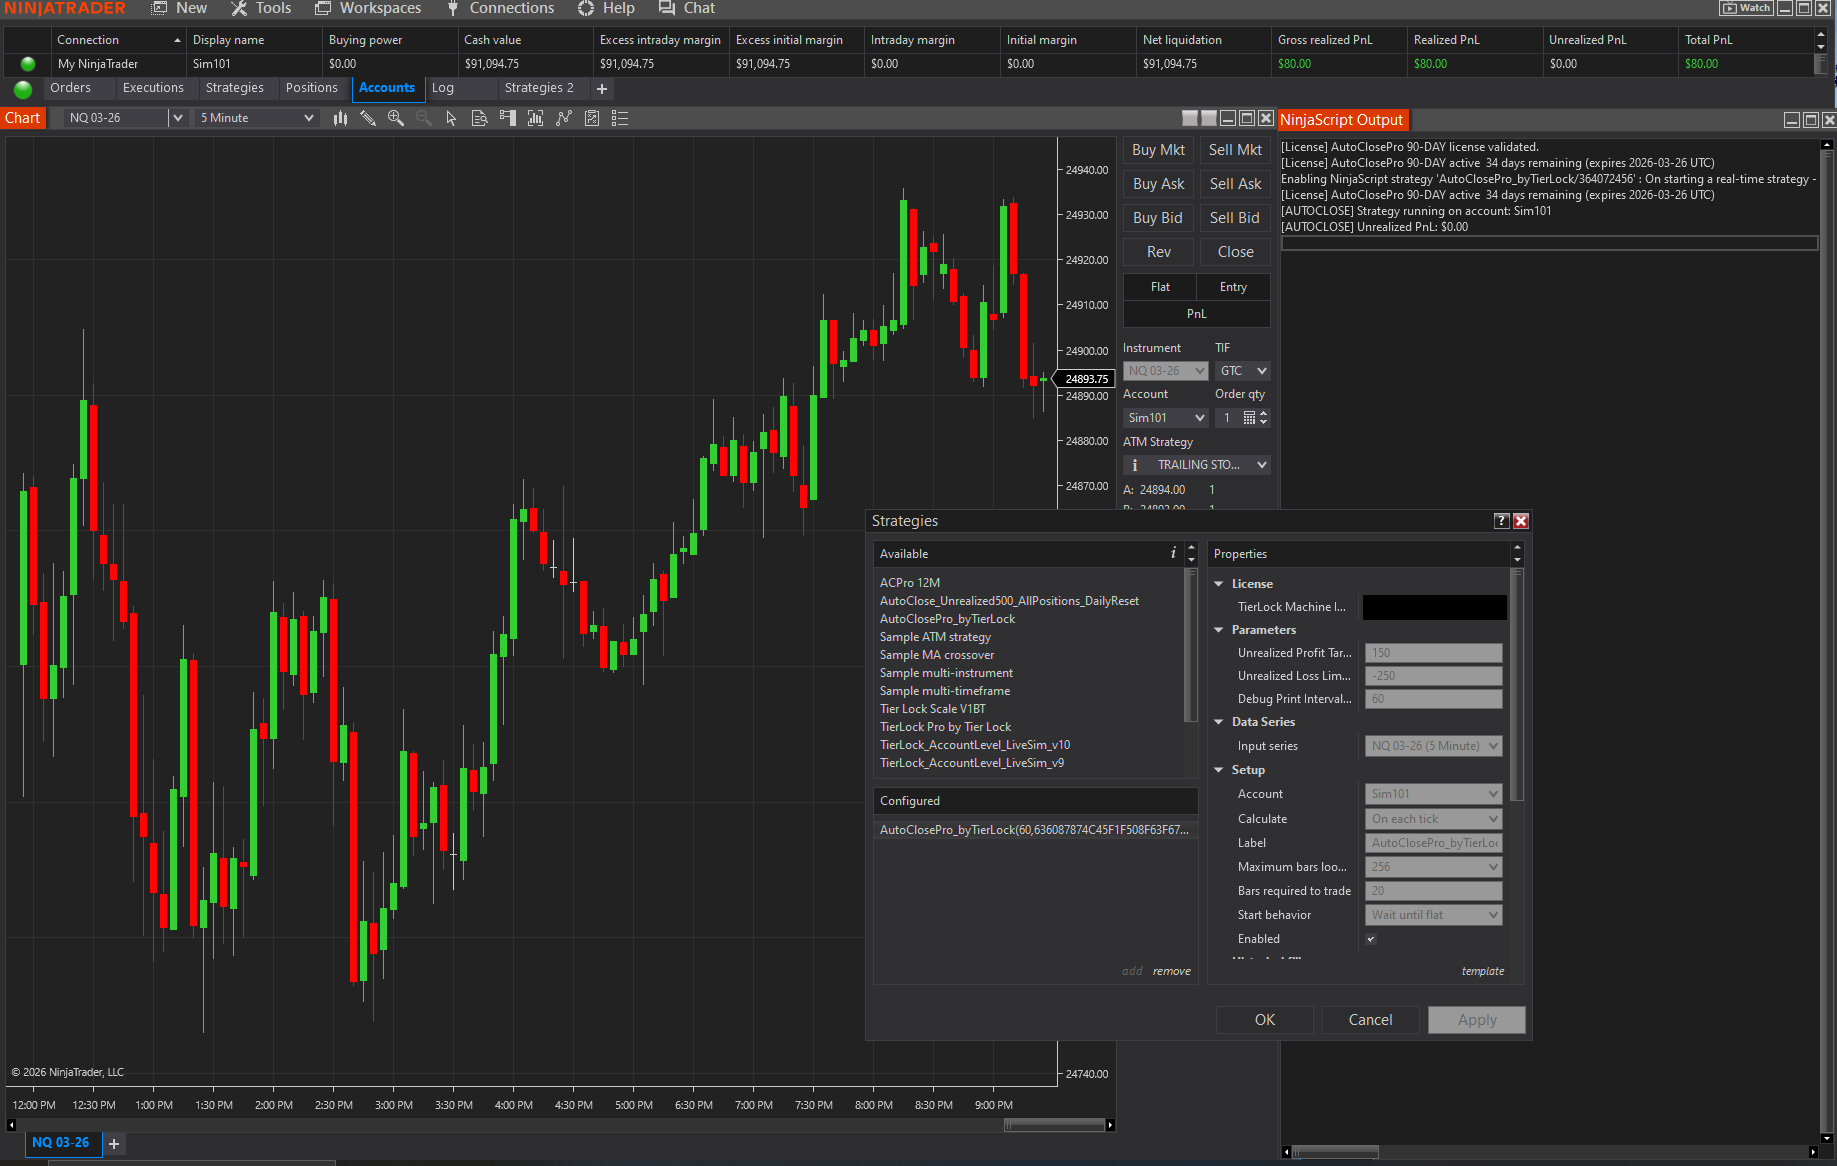Image resolution: width=1837 pixels, height=1166 pixels.
Task: Click the Apply button in Strategies dialog
Action: pyautogui.click(x=1476, y=1019)
